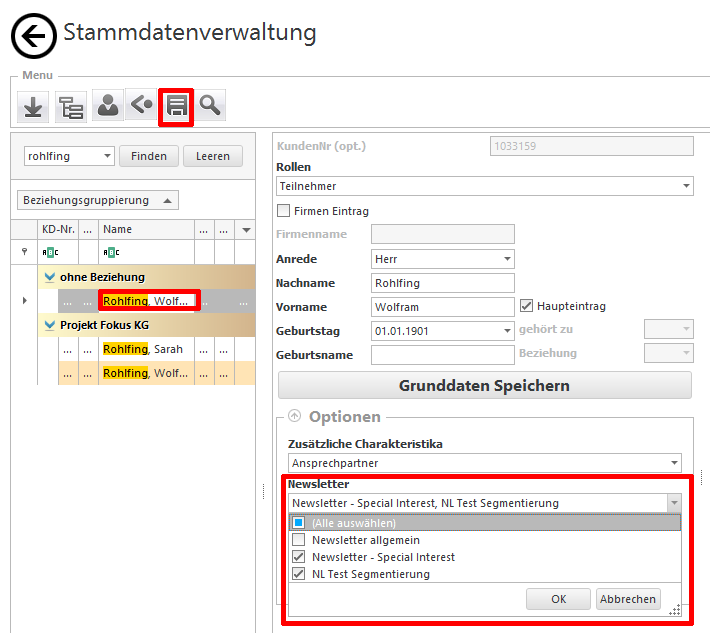Viewport: 710px width, 633px height.
Task: Click the back arrow icon
Action: click(x=34, y=37)
